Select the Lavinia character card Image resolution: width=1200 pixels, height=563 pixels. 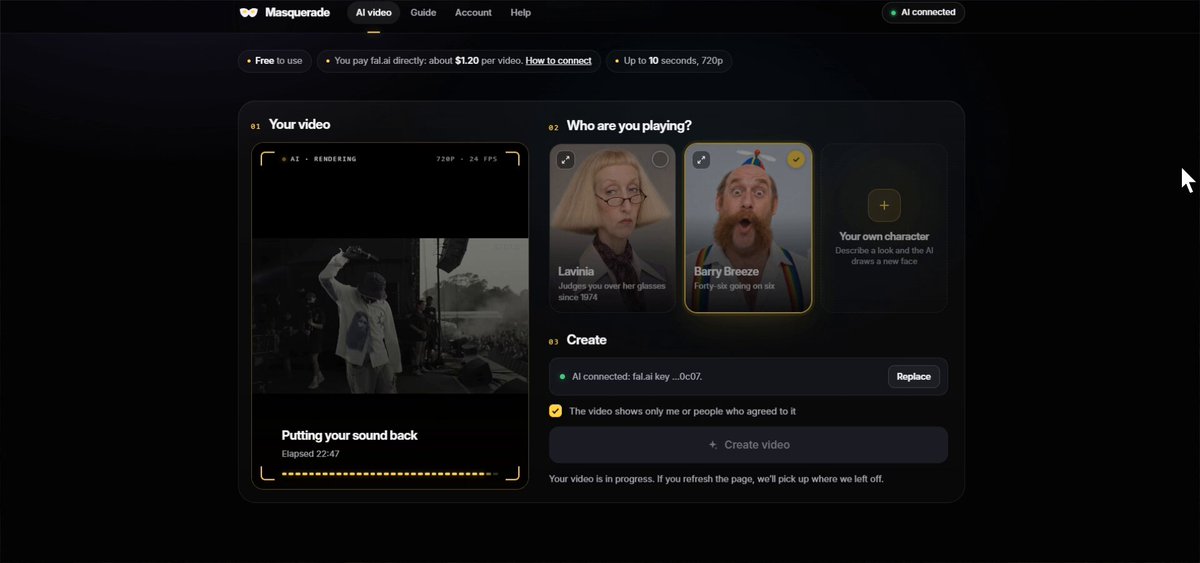point(612,228)
